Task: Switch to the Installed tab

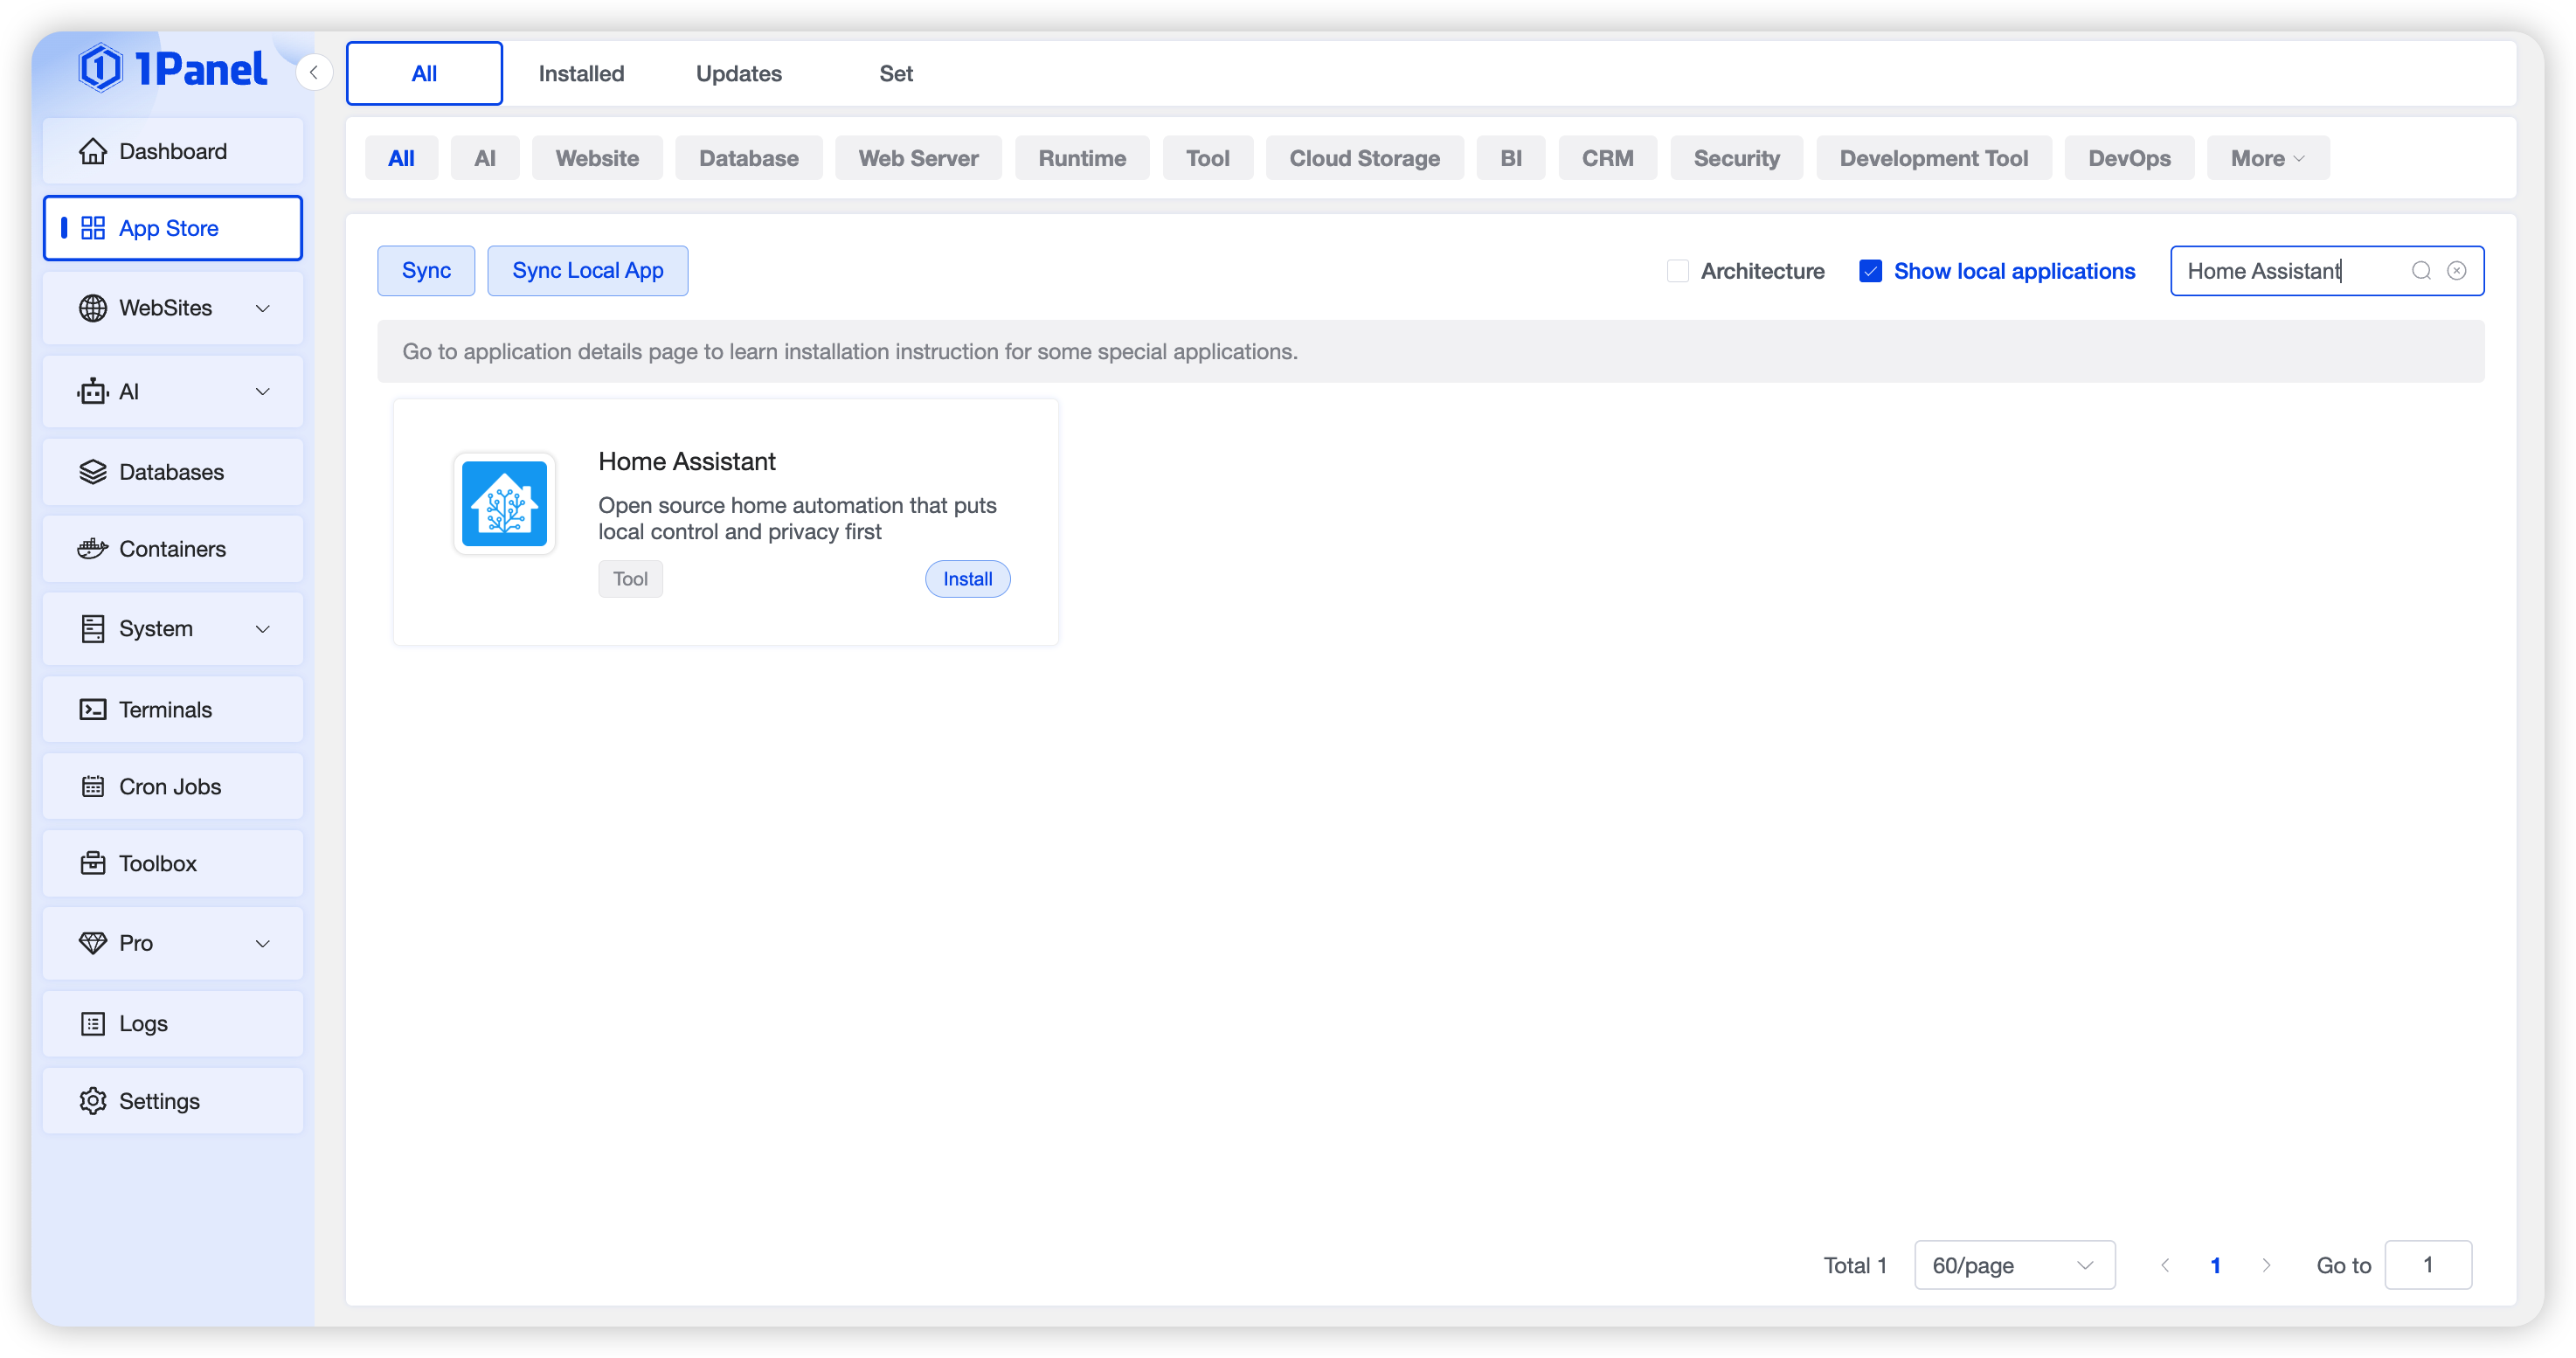Action: point(581,73)
